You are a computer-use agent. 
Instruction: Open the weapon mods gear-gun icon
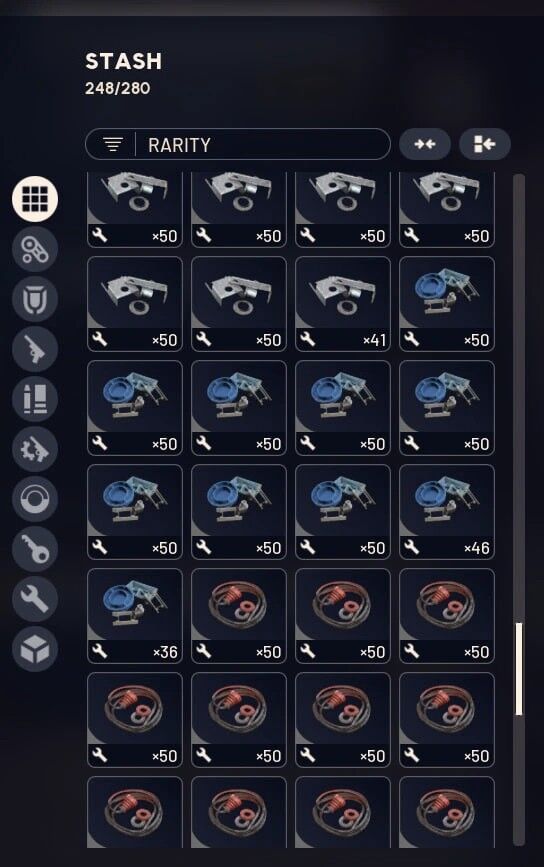click(x=35, y=449)
